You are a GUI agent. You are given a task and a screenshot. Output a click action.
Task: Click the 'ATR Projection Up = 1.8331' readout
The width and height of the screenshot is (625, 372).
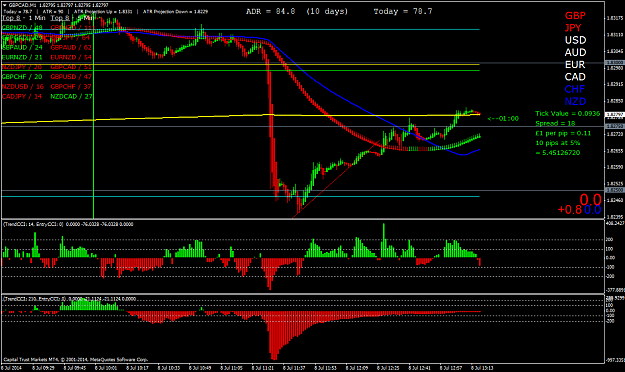103,12
